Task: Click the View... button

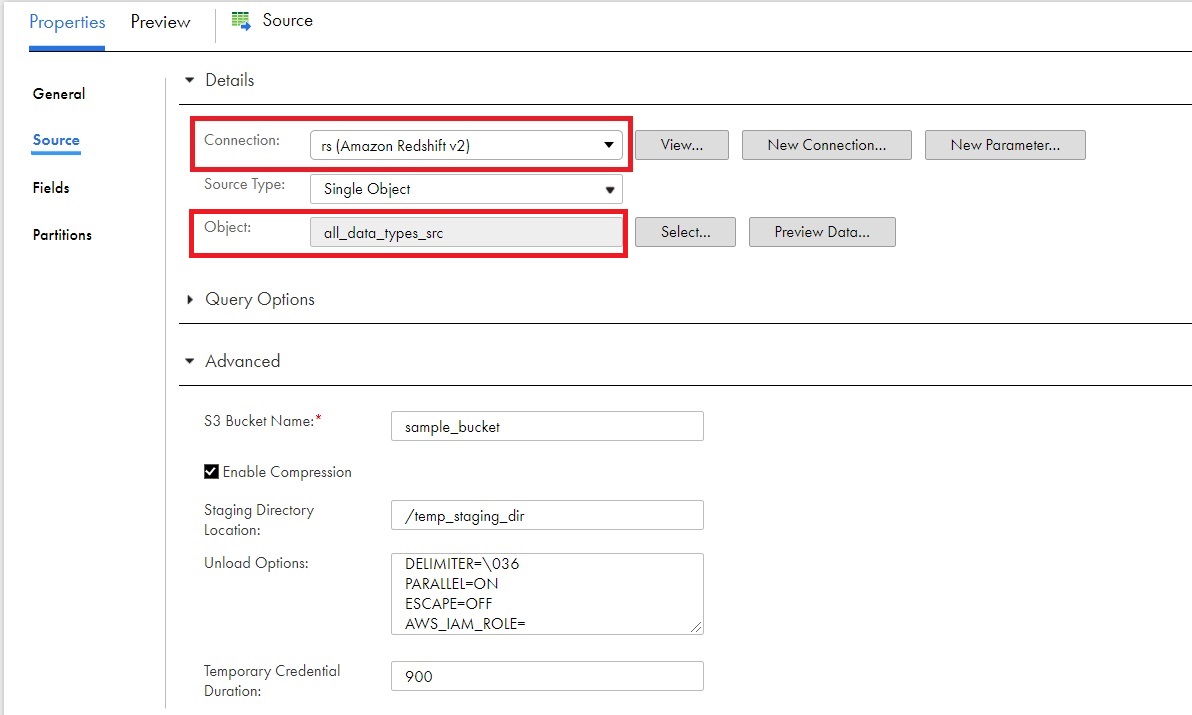Action: tap(682, 145)
